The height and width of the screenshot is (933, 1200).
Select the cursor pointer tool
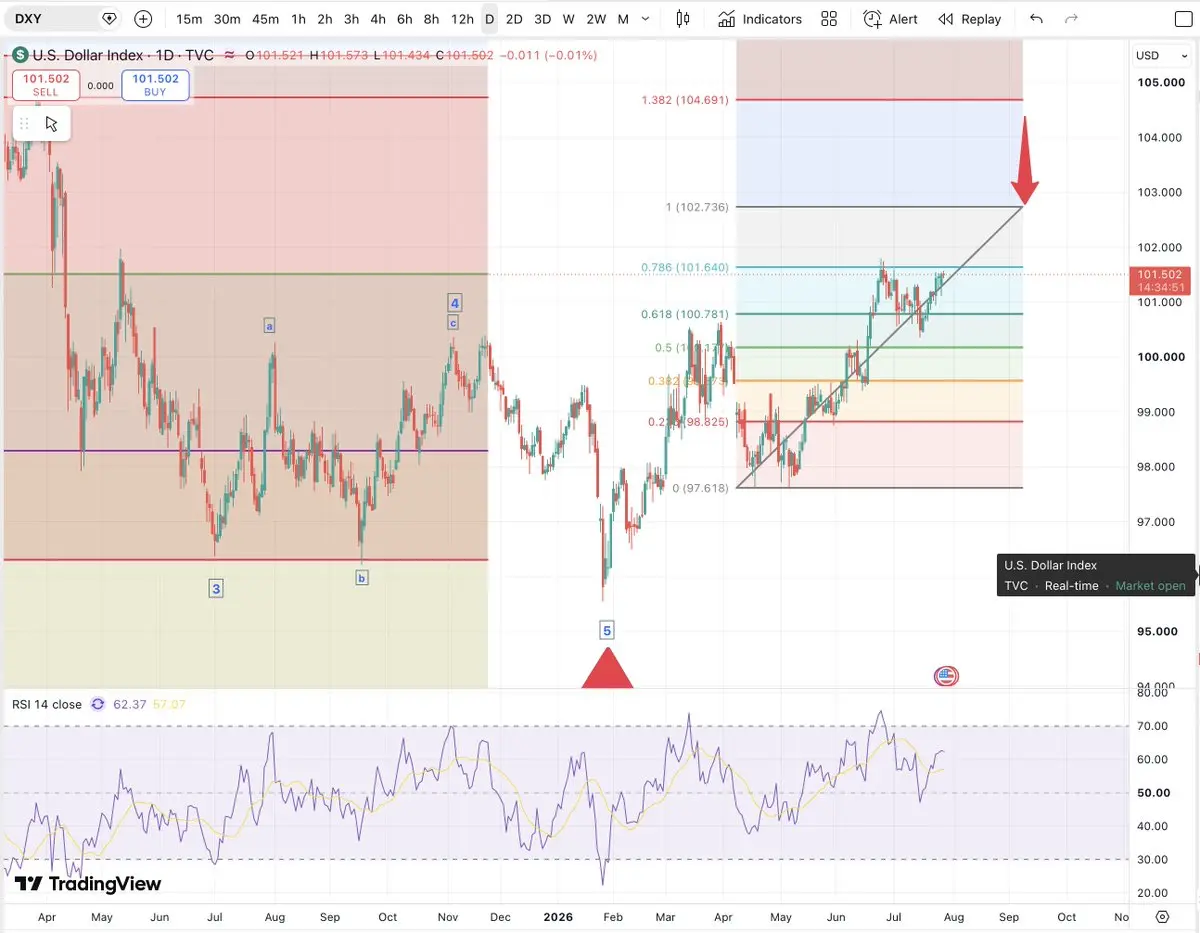click(x=52, y=124)
